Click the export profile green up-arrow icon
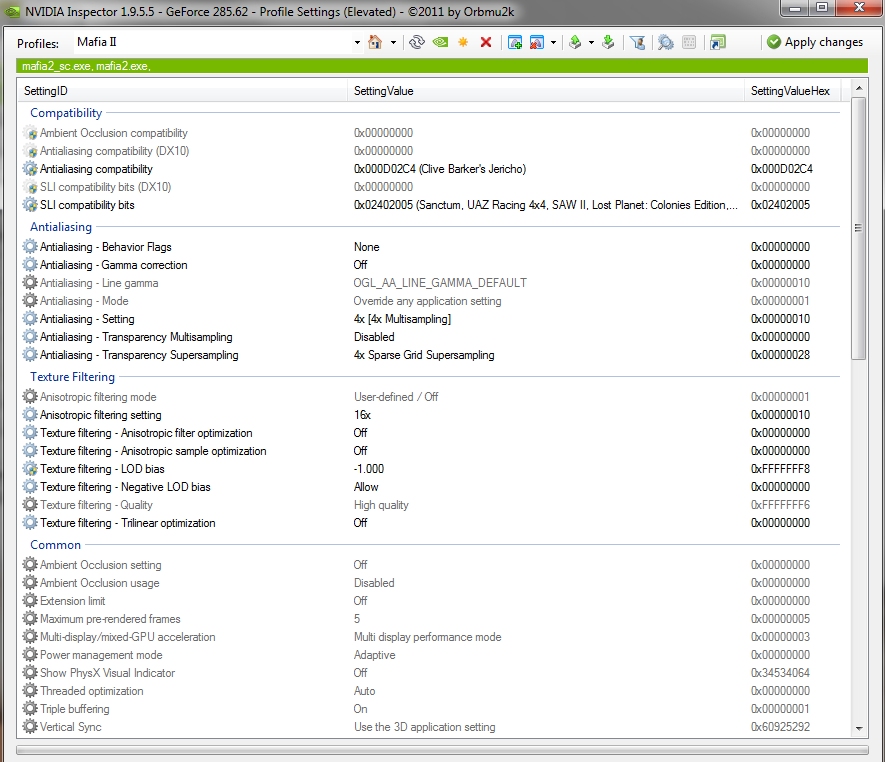The width and height of the screenshot is (885, 762). coord(575,42)
